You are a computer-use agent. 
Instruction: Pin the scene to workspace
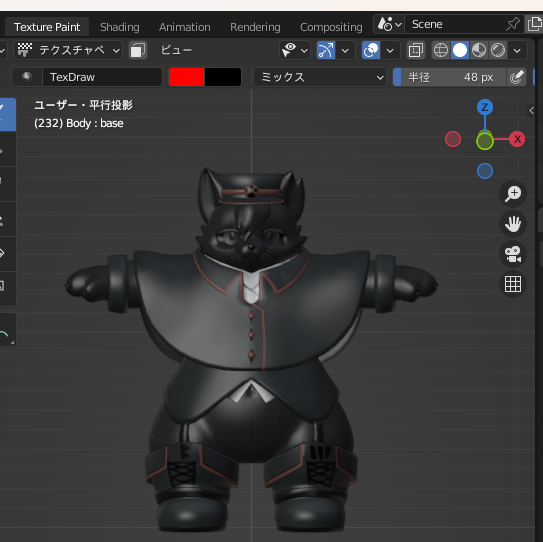pyautogui.click(x=513, y=24)
